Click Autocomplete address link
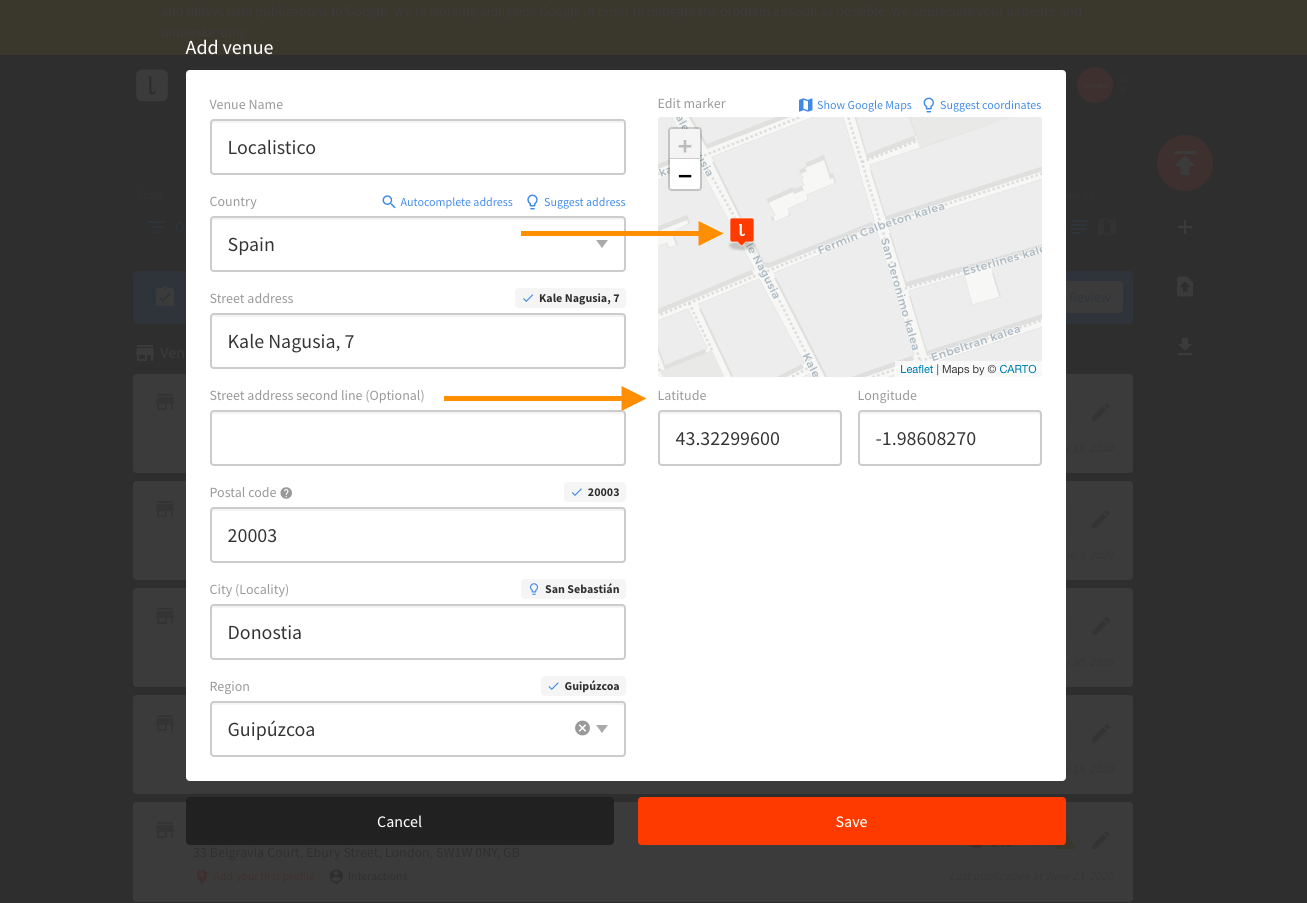This screenshot has width=1307, height=903. coord(456,202)
